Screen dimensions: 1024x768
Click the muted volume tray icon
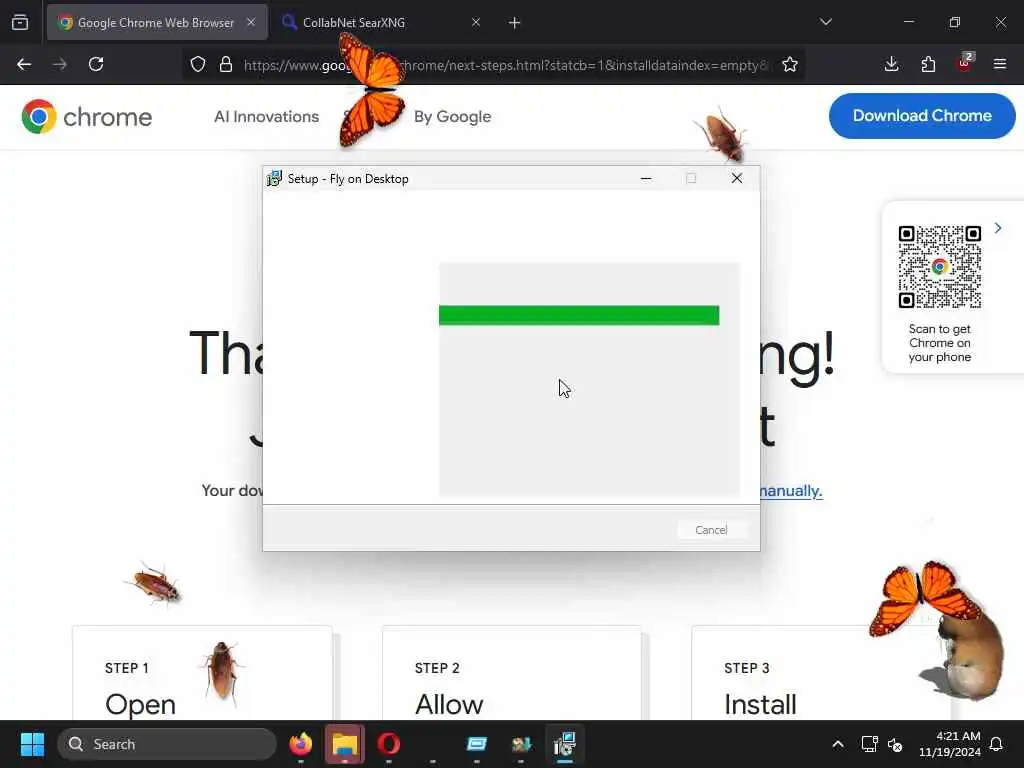click(x=895, y=744)
